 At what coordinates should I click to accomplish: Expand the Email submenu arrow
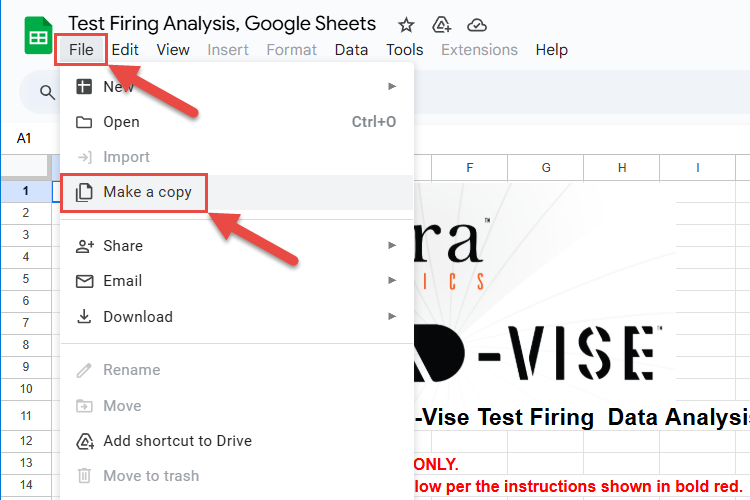click(392, 280)
